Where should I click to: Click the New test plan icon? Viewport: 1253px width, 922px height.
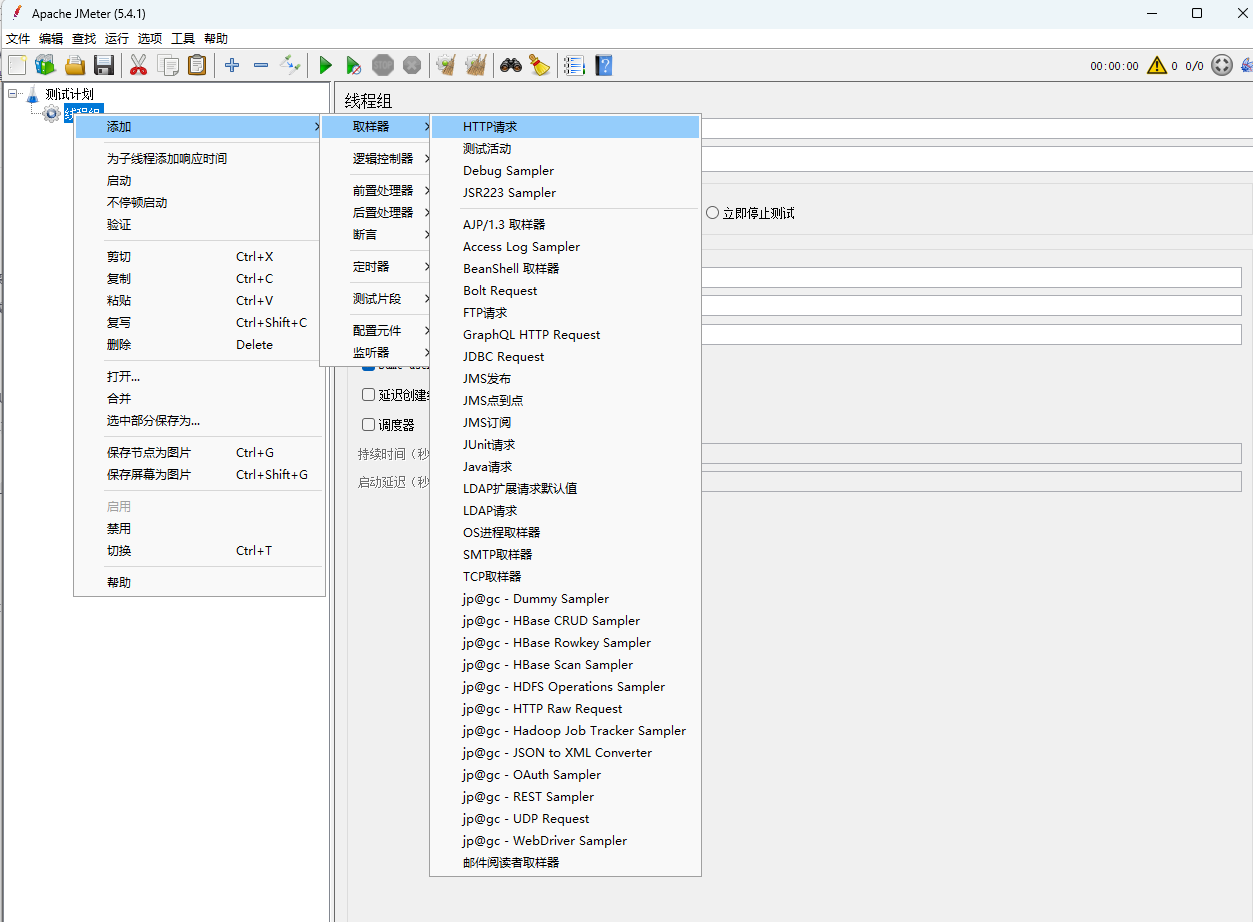(x=17, y=65)
